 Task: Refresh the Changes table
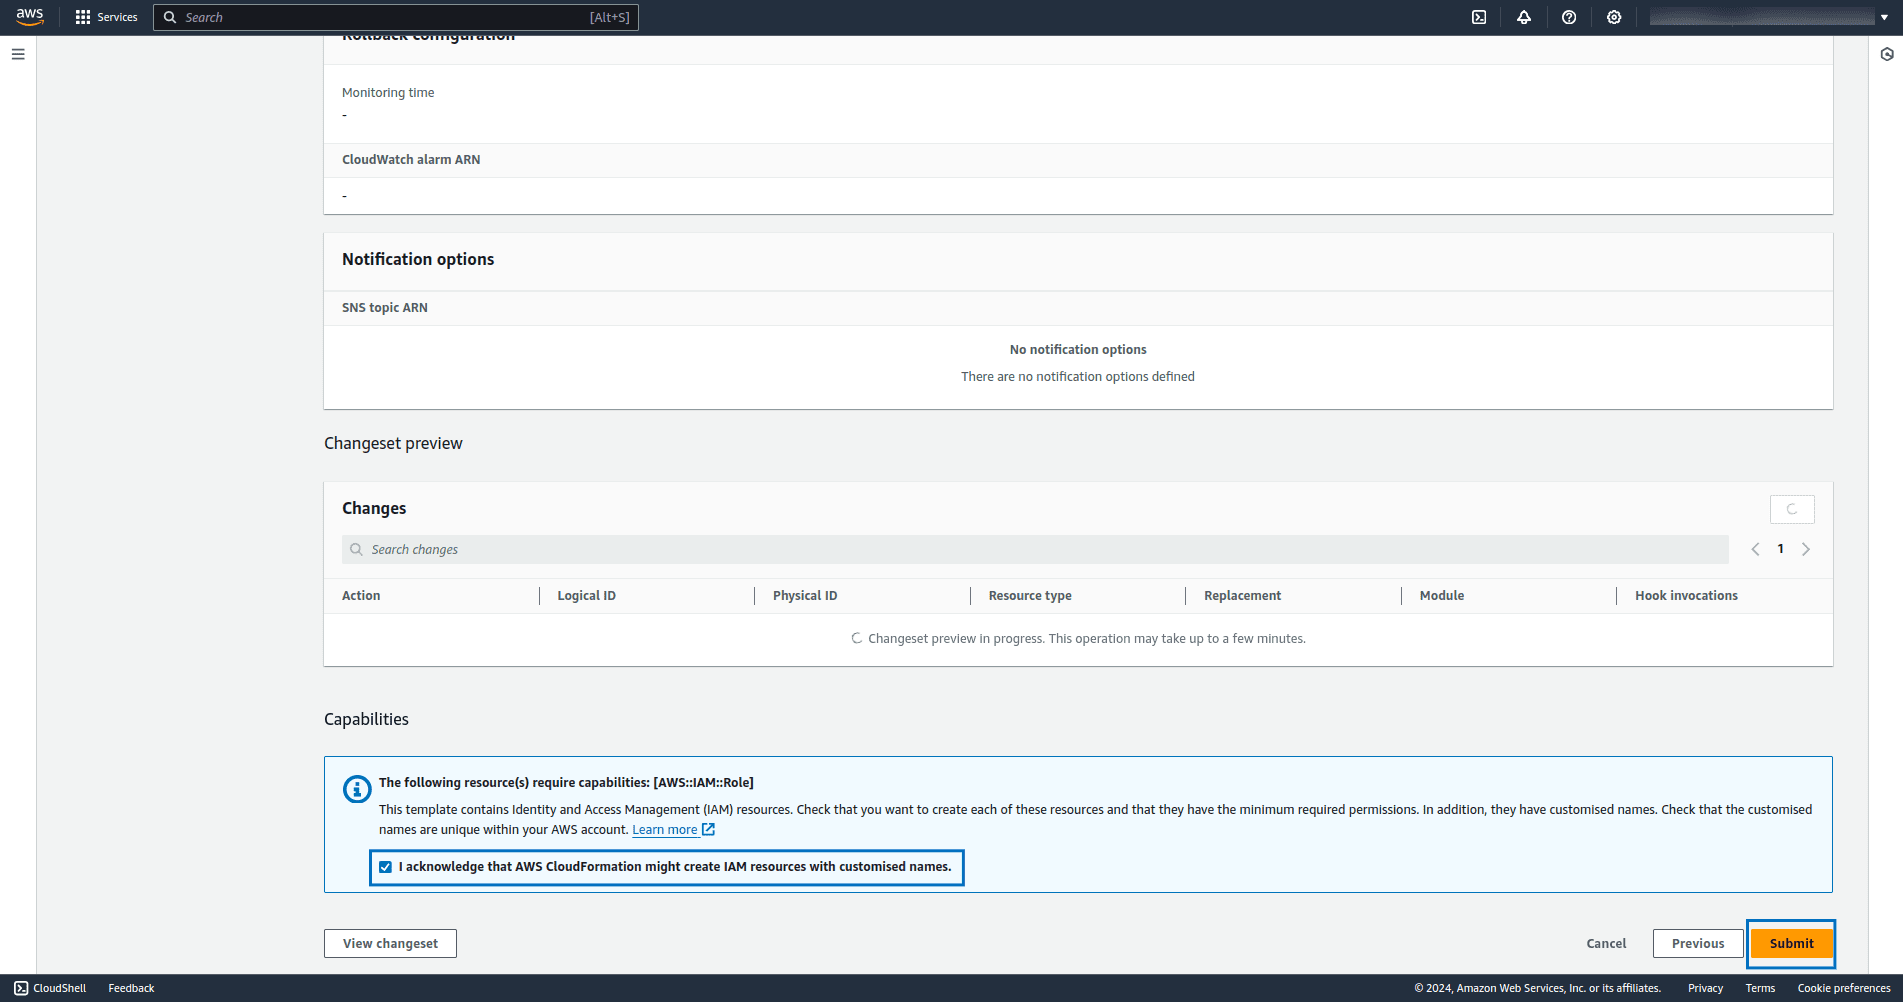tap(1792, 509)
